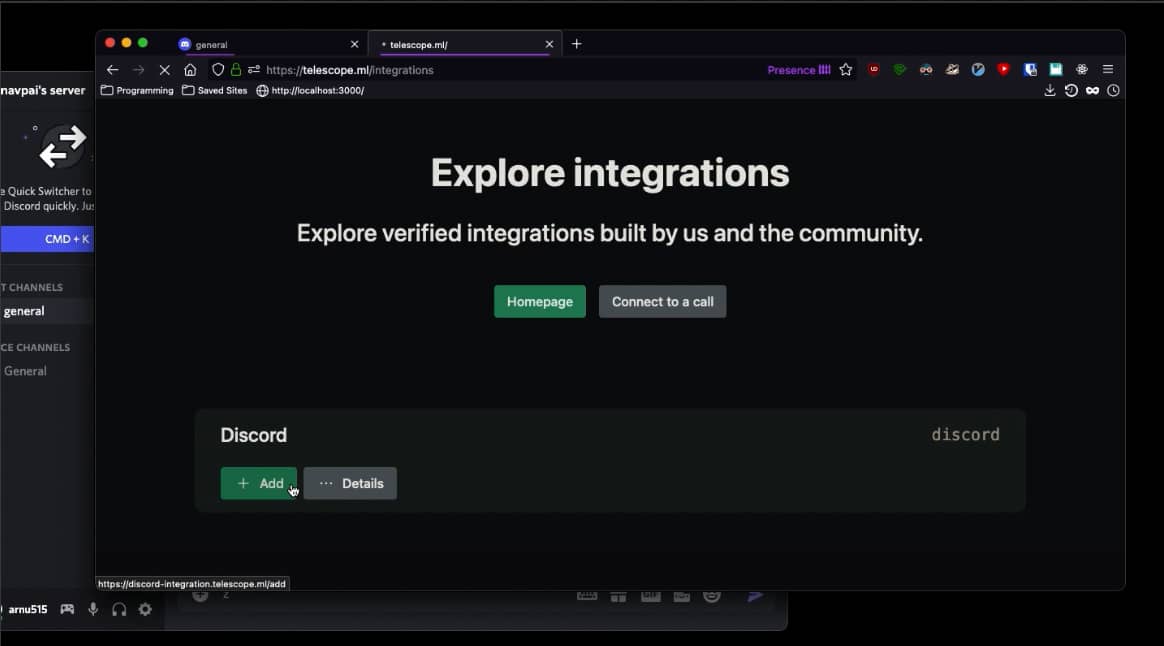Click the history counter-clockwise clock icon
Viewport: 1164px width, 646px height.
click(1071, 91)
